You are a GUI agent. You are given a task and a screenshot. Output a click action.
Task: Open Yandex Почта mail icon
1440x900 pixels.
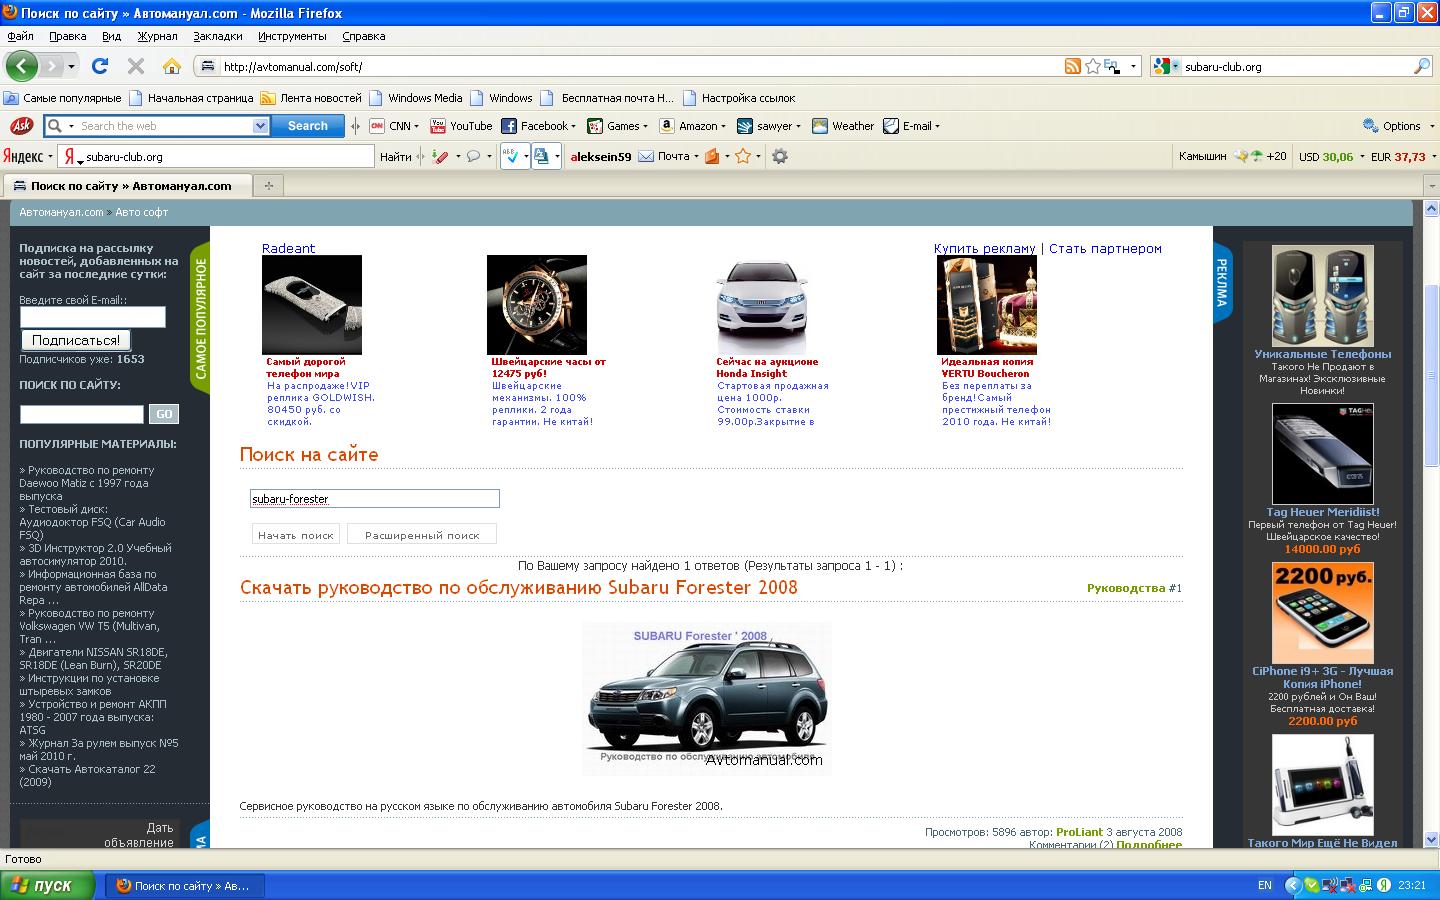[x=646, y=156]
